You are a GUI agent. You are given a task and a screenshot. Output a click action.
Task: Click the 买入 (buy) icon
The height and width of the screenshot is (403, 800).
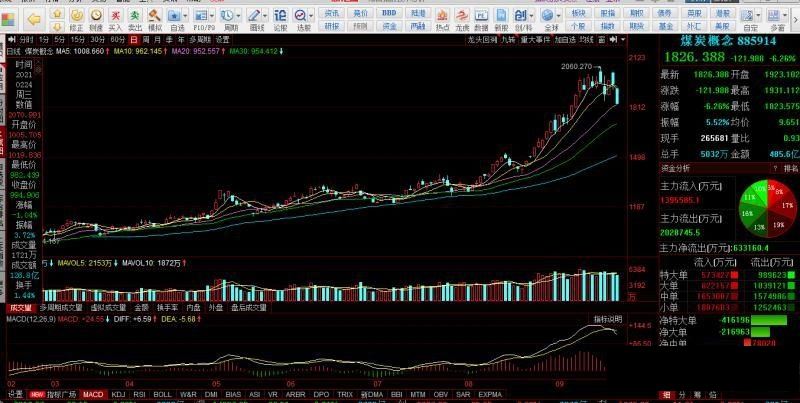click(x=117, y=19)
